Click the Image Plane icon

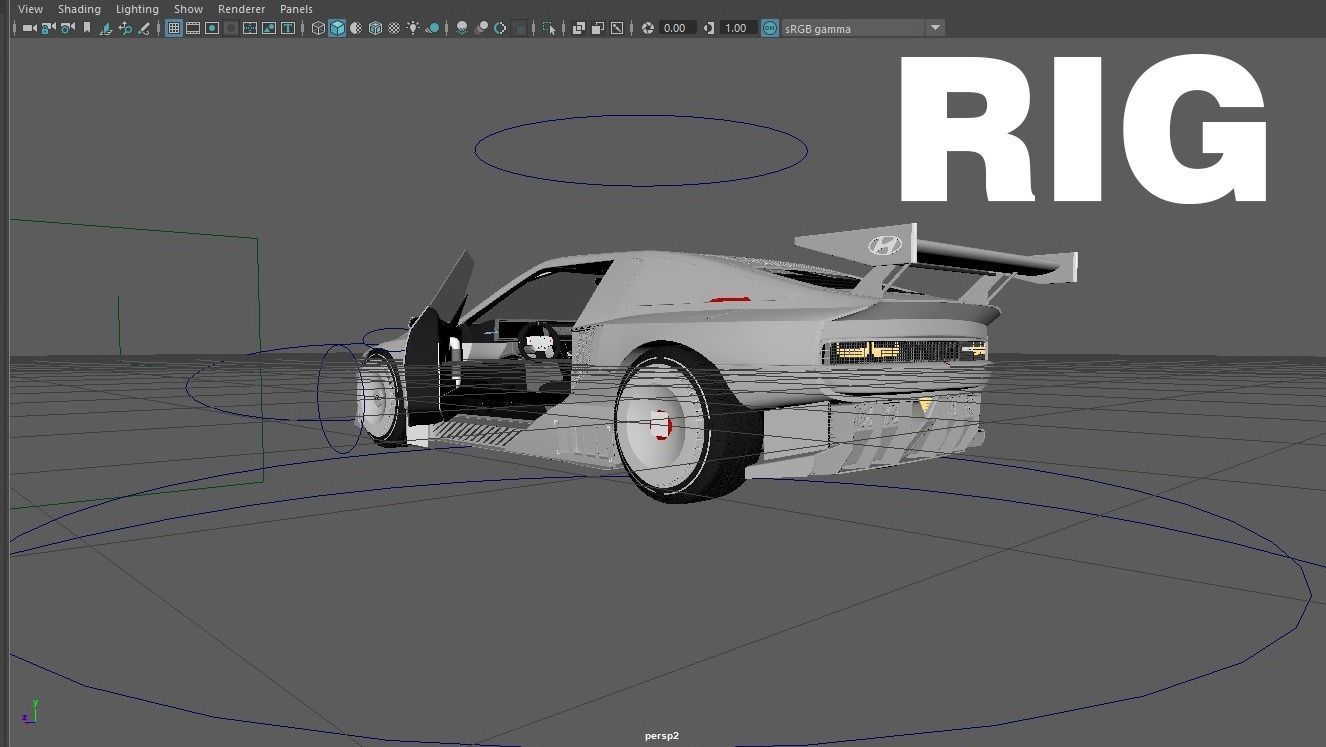105,28
